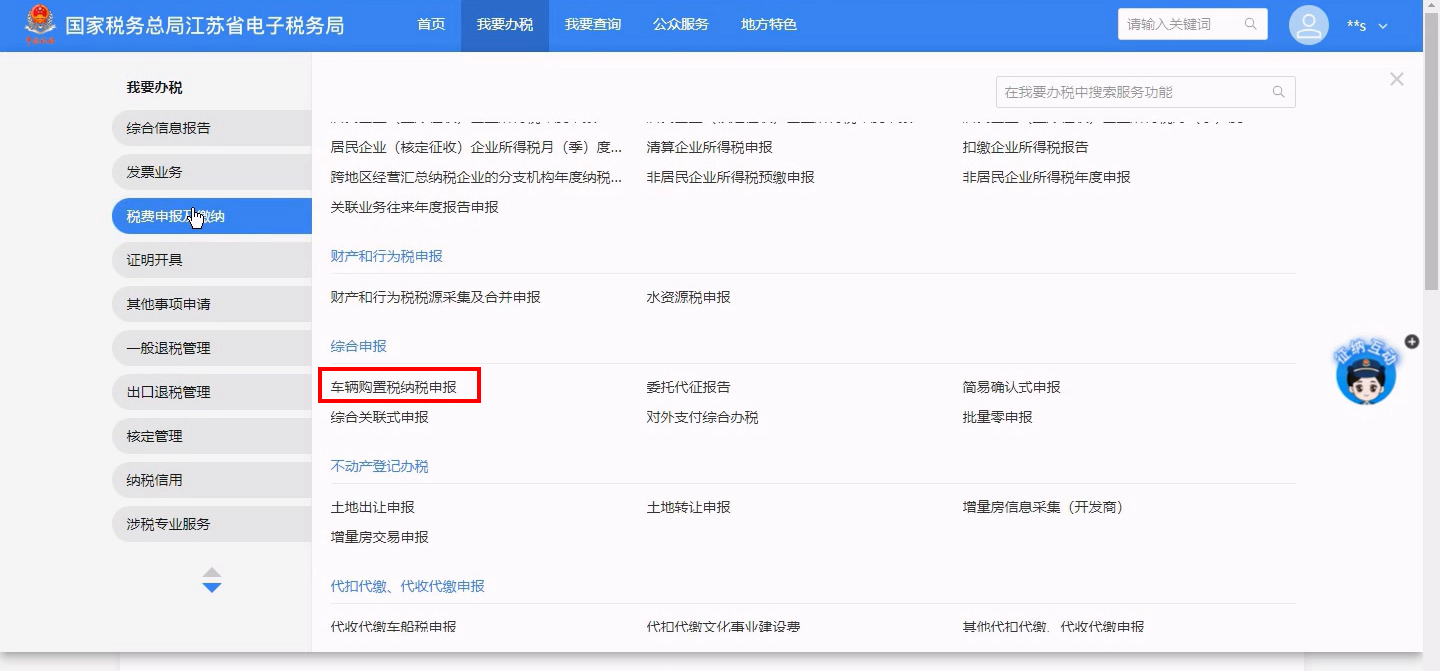The height and width of the screenshot is (671, 1440).
Task: Click magnifier in service function search box
Action: point(1278,92)
